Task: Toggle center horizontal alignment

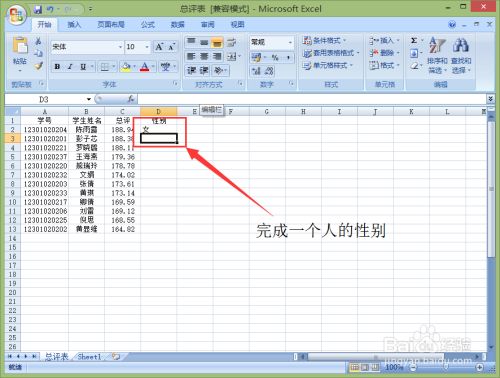Action: tap(204, 56)
